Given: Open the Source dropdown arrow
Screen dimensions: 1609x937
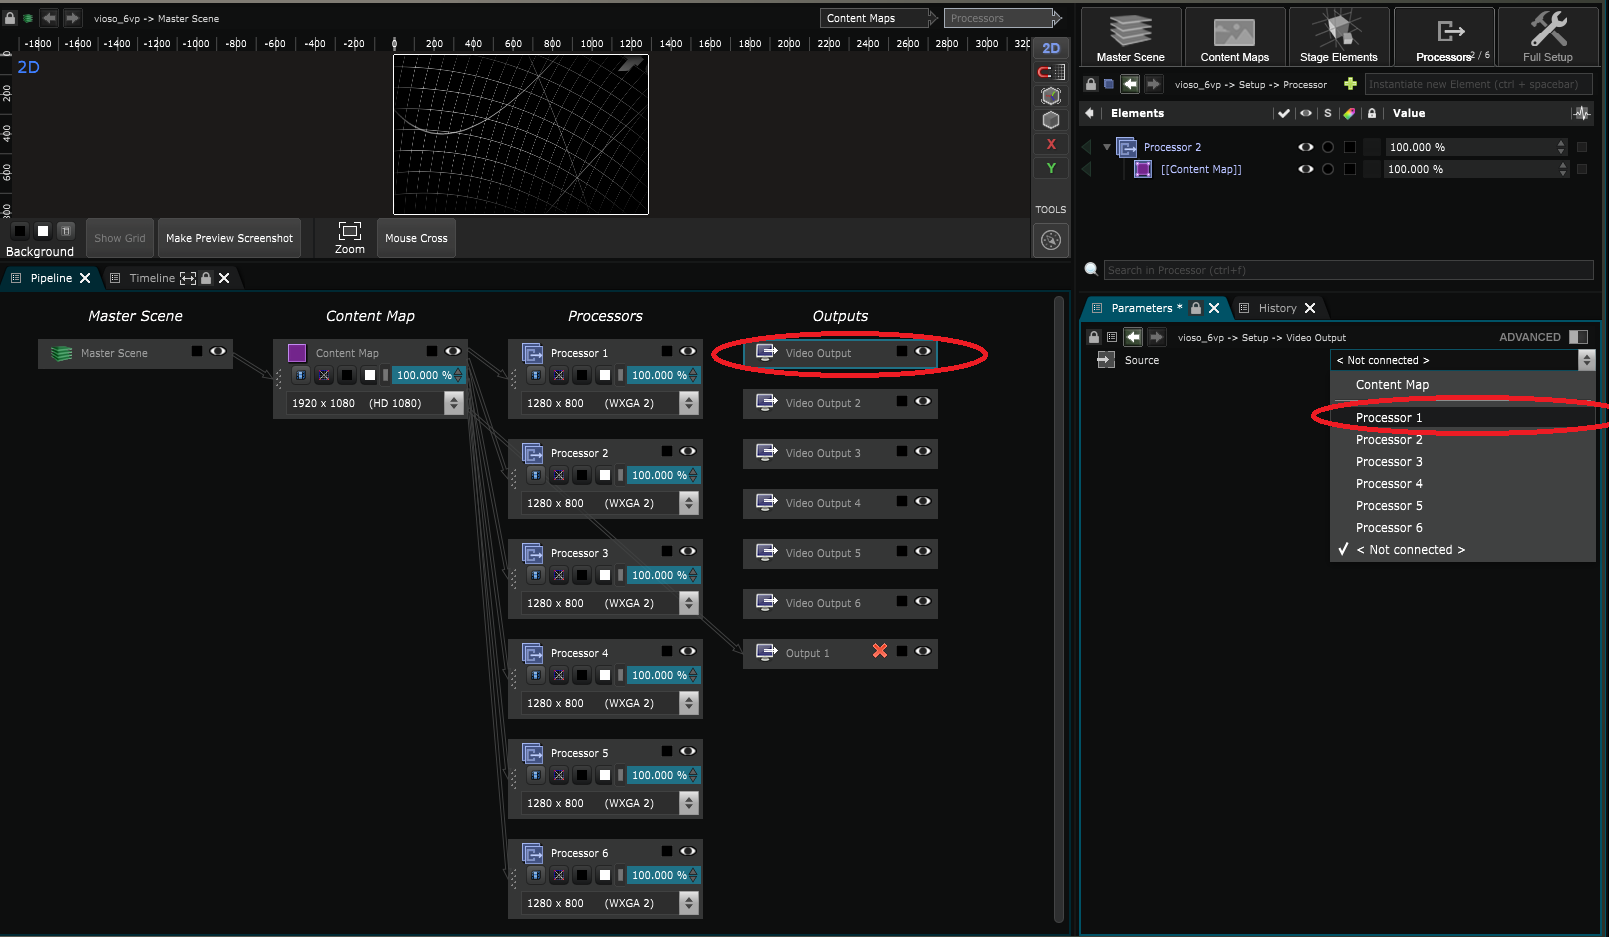Looking at the screenshot, I should [1586, 360].
